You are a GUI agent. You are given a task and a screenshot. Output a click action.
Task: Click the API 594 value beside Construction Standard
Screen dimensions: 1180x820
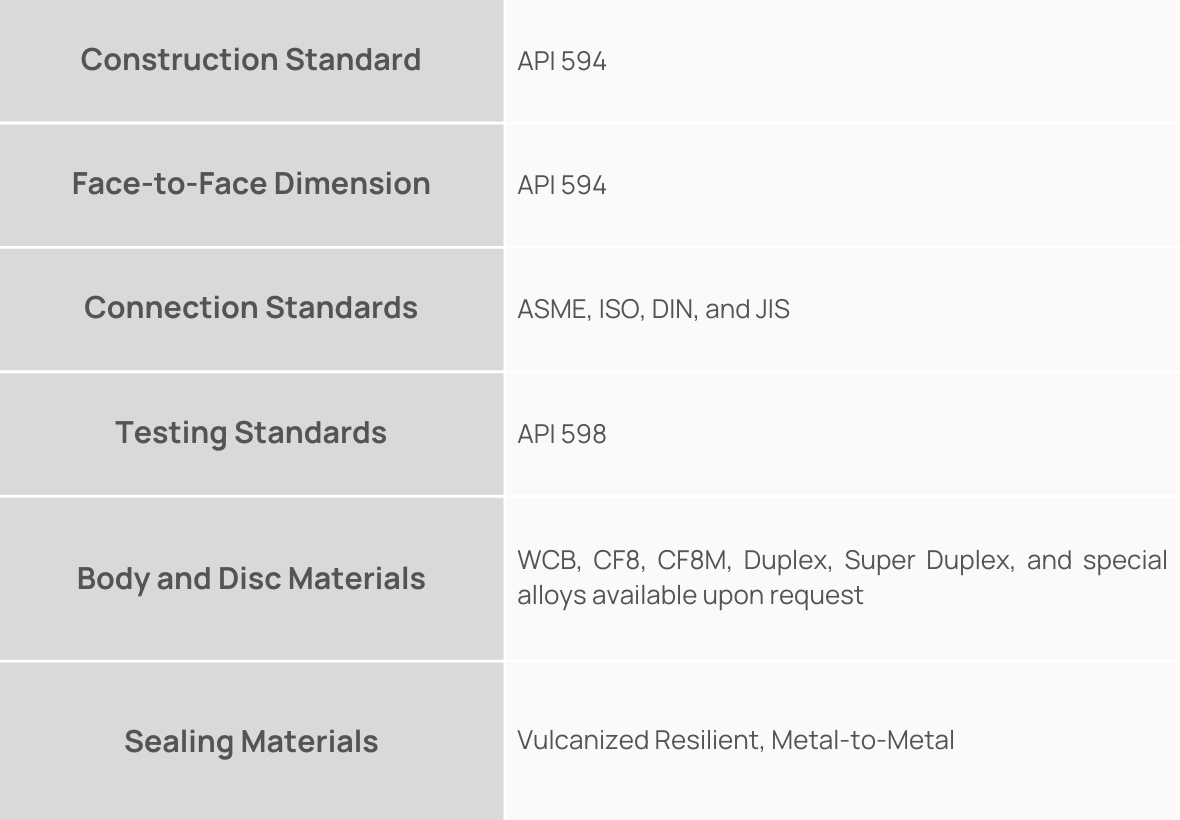tap(562, 62)
